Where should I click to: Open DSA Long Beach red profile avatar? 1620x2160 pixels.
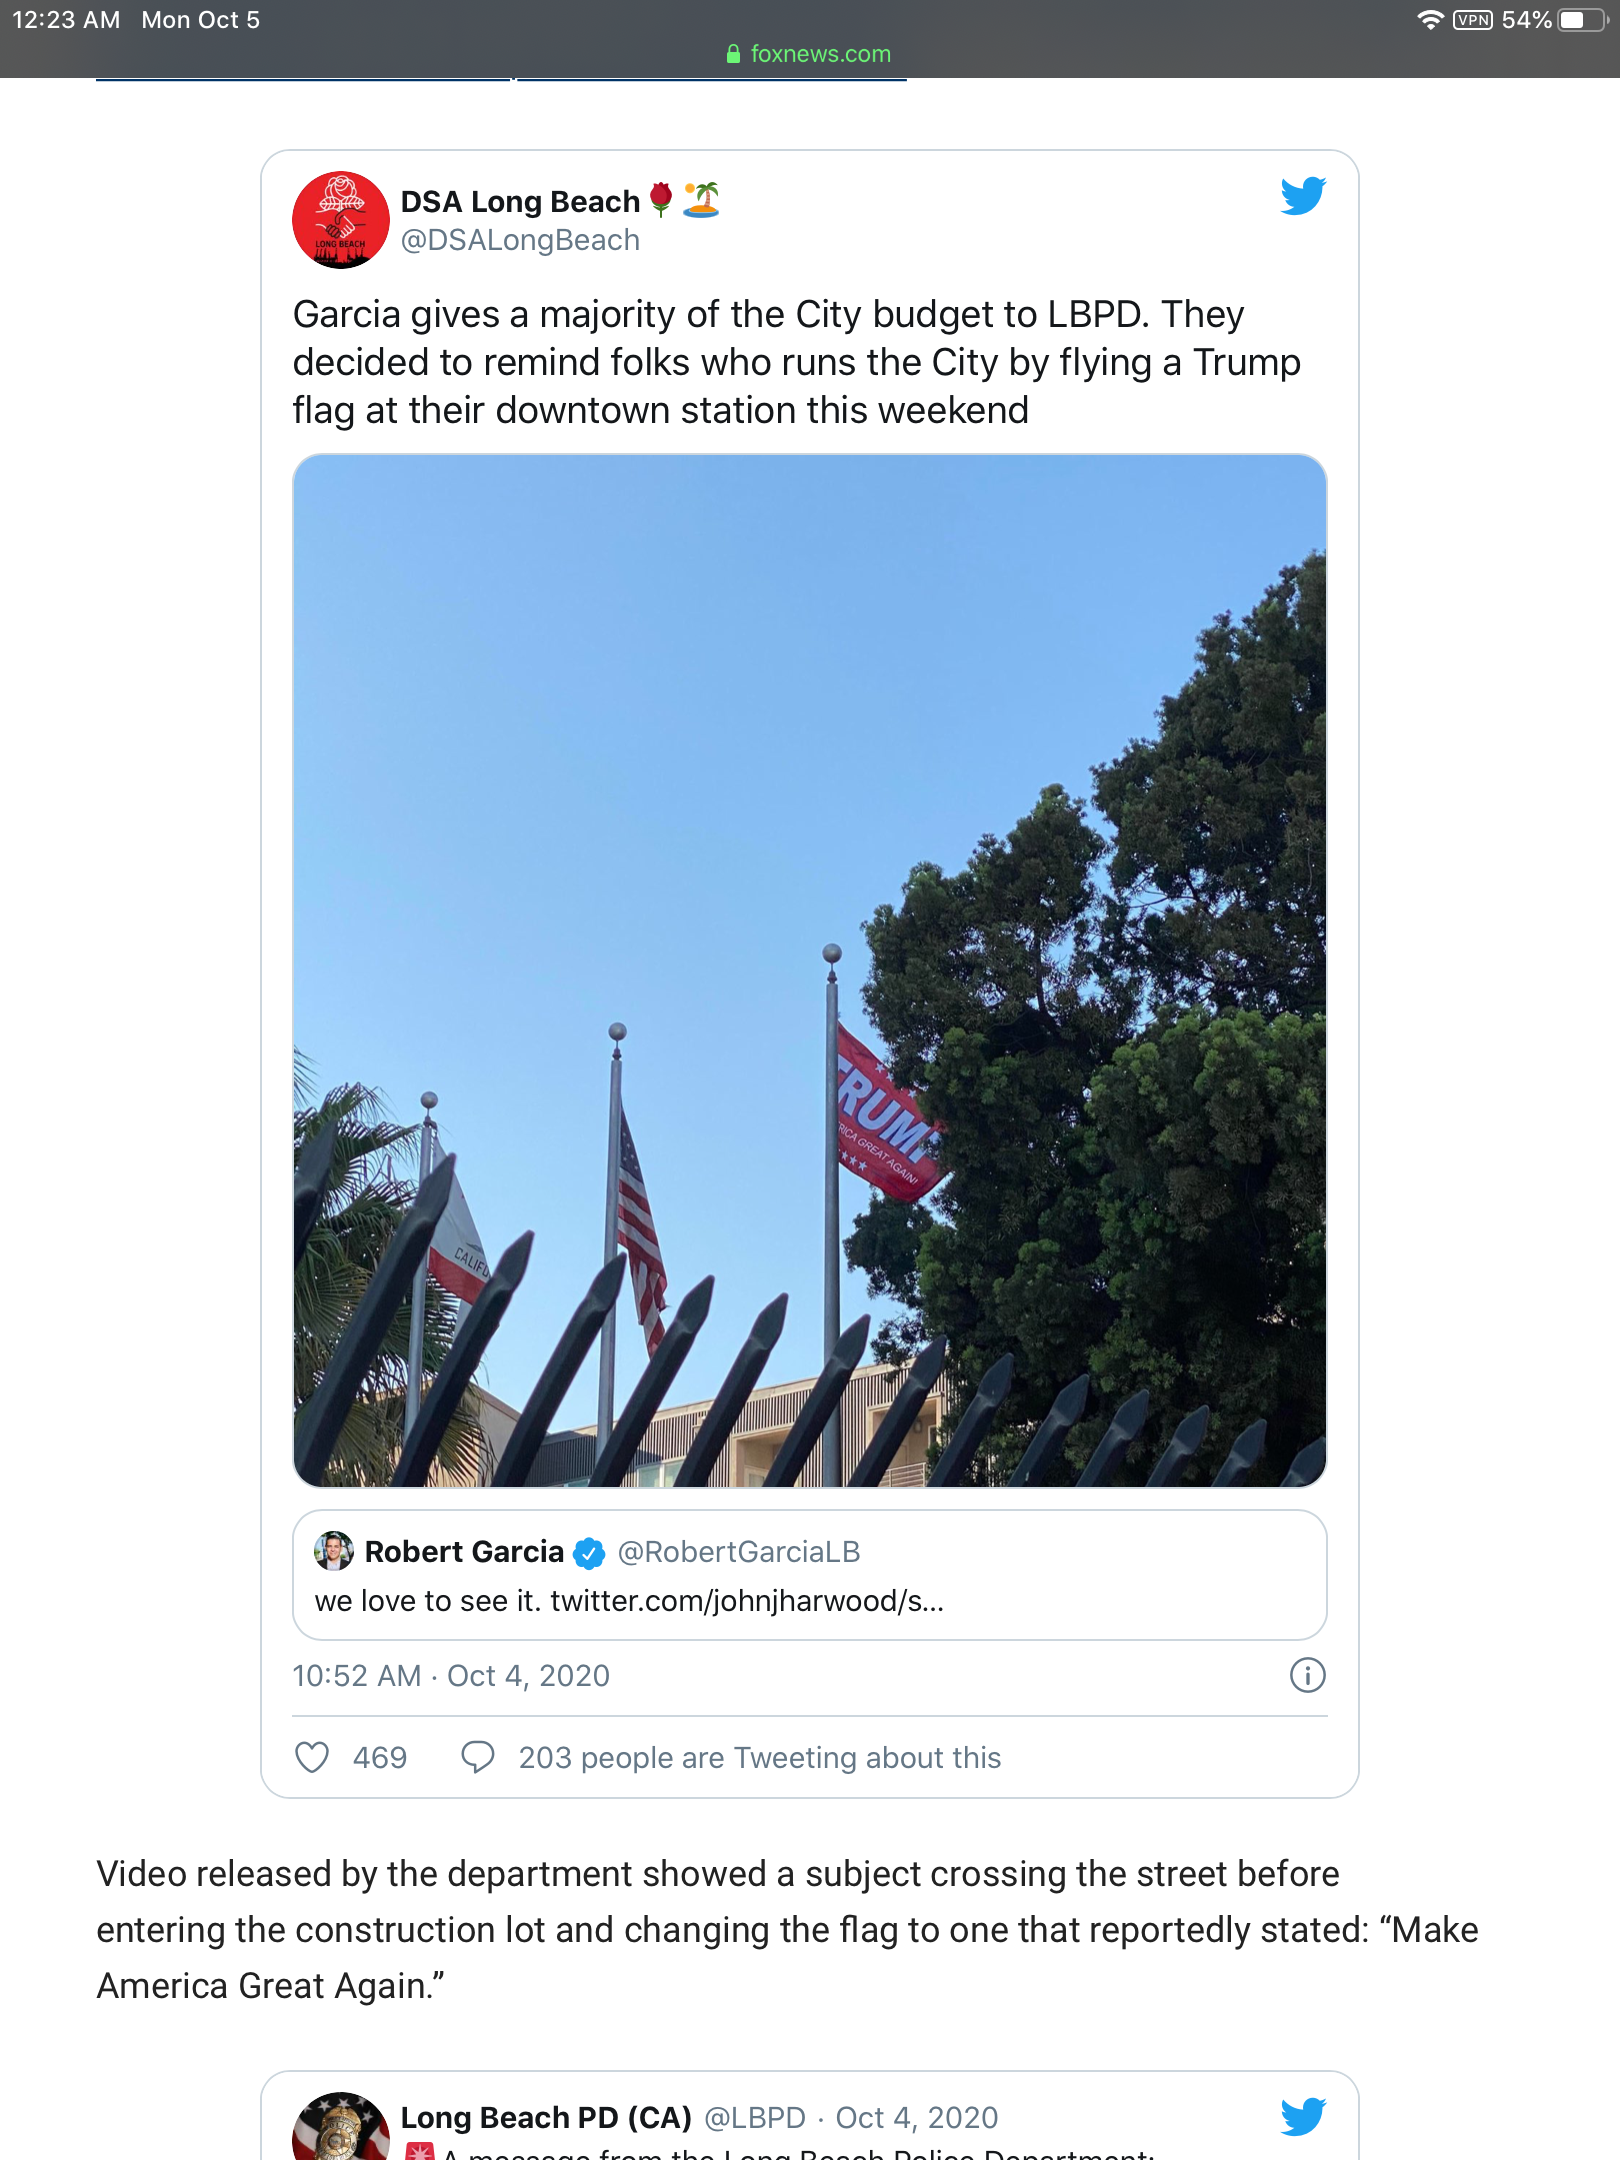(x=341, y=220)
